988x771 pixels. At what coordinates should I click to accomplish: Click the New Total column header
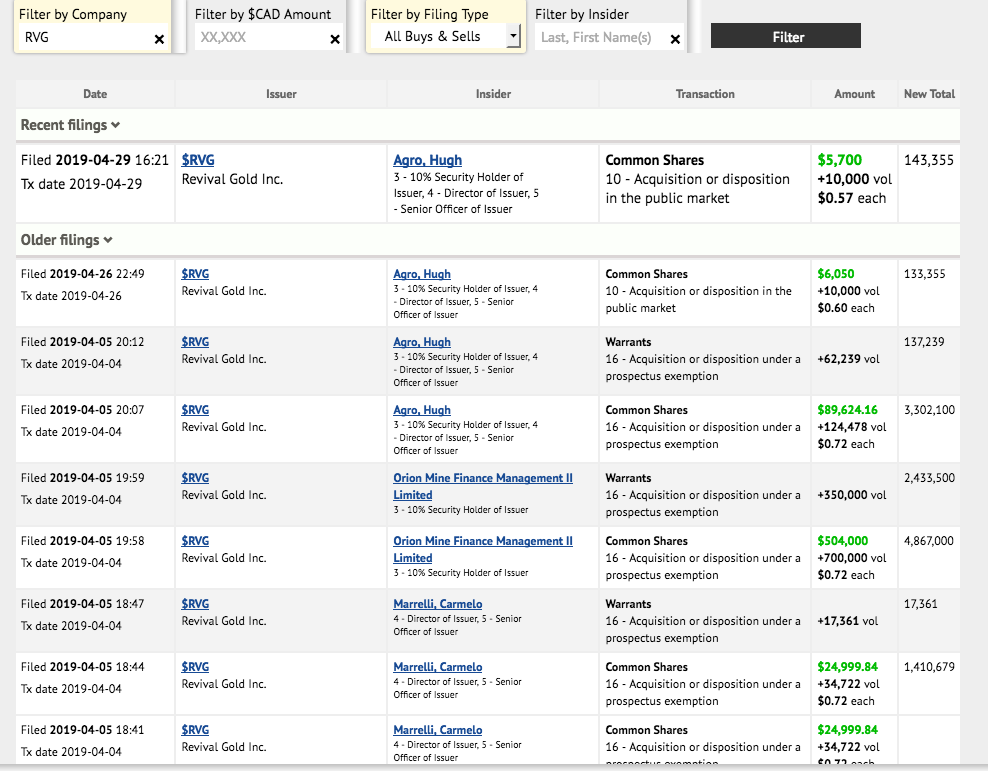pyautogui.click(x=929, y=94)
